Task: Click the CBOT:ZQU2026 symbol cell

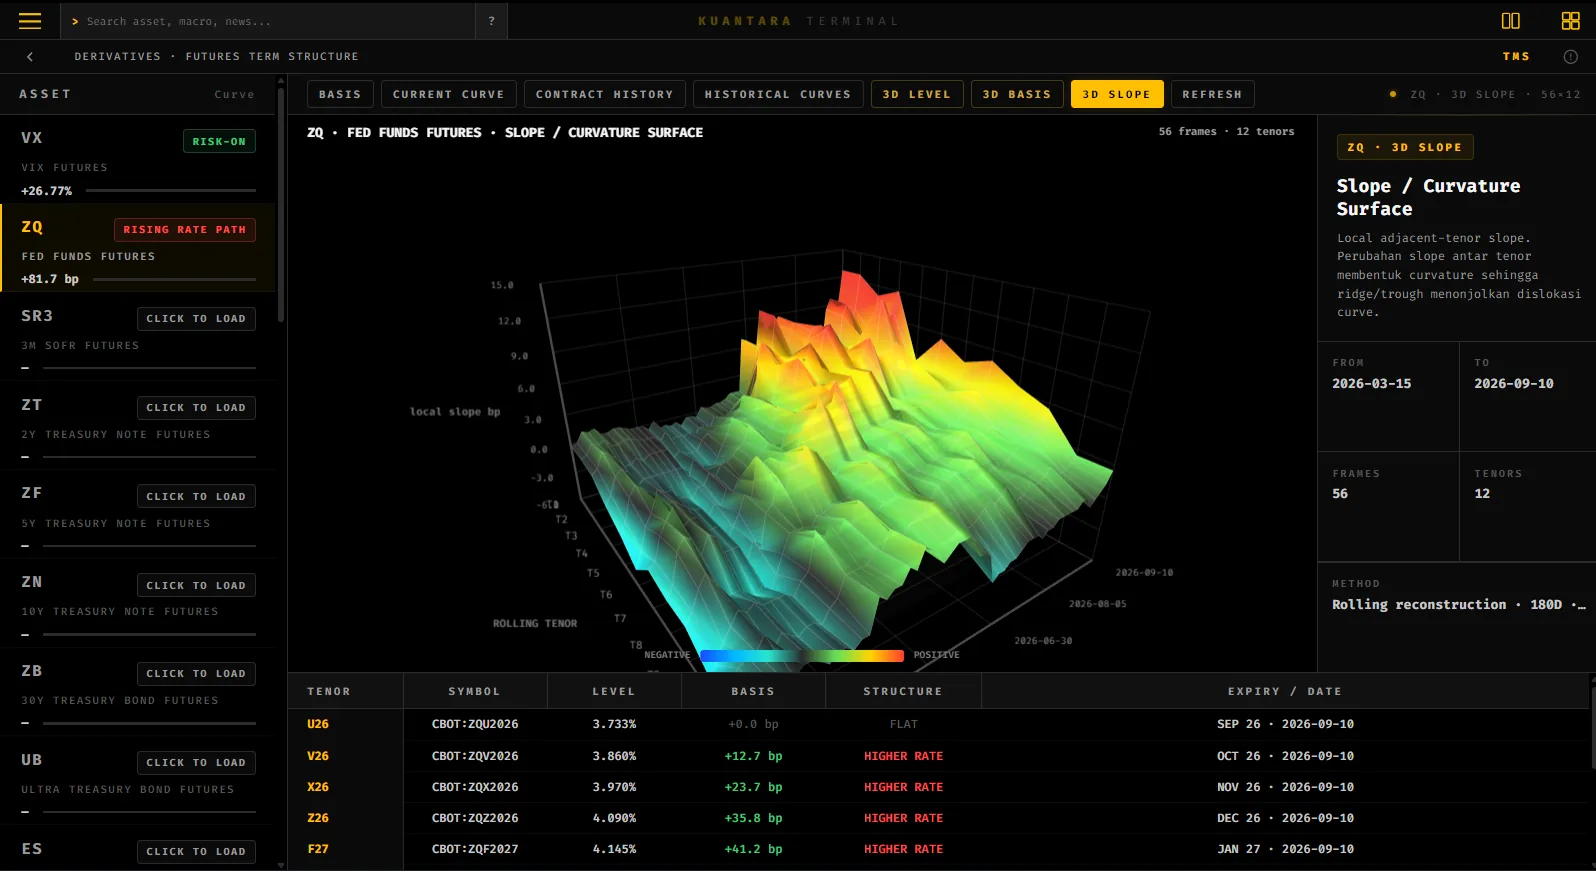Action: [x=475, y=724]
